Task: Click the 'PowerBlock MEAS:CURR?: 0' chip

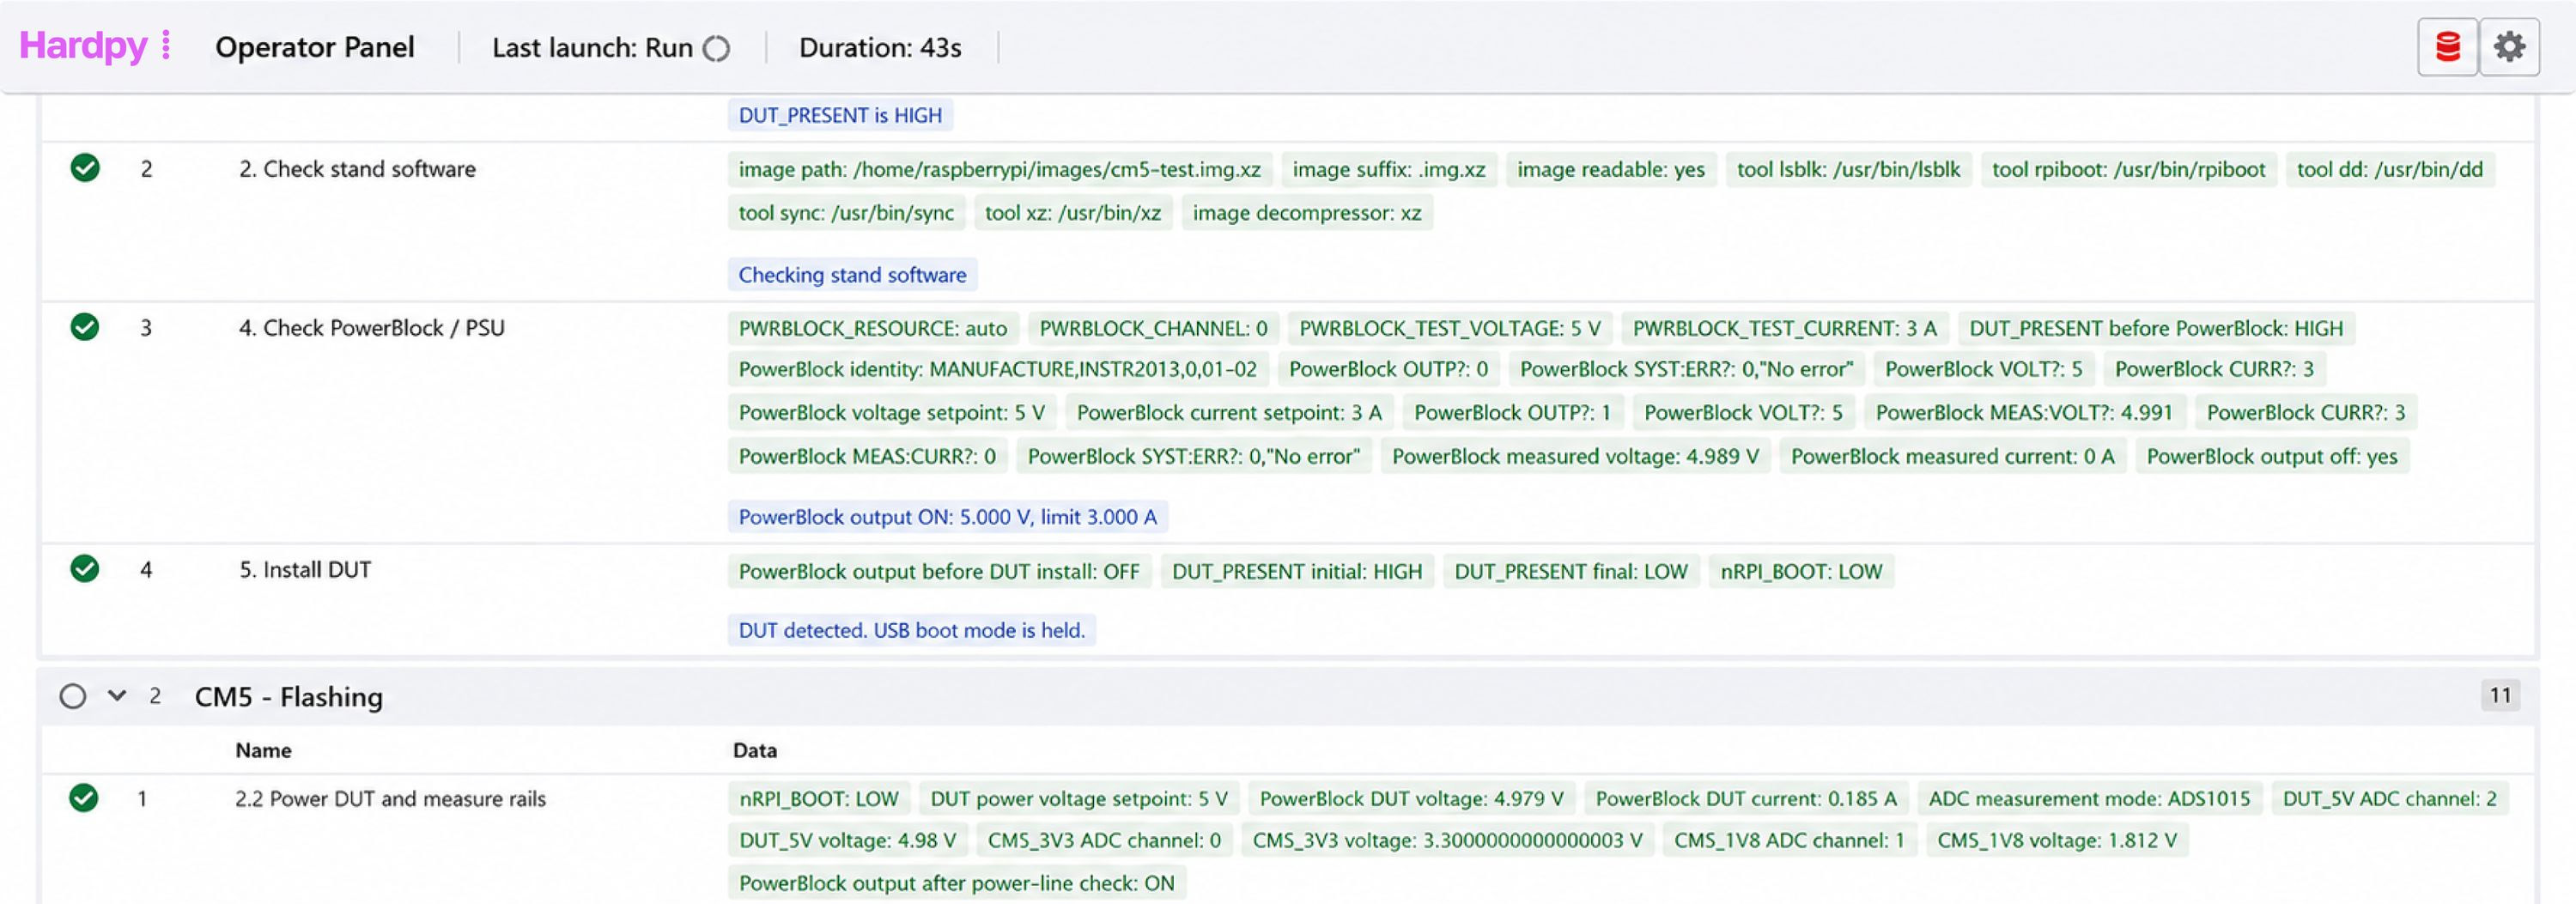Action: 867,457
